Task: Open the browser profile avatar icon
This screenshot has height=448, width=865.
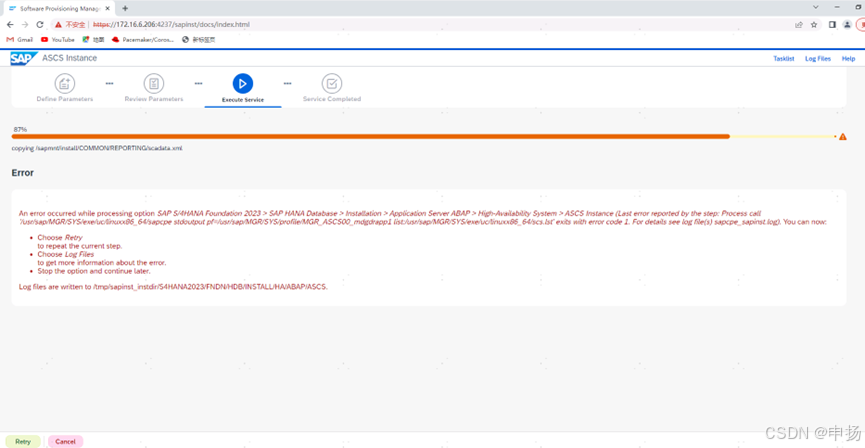Action: 847,25
